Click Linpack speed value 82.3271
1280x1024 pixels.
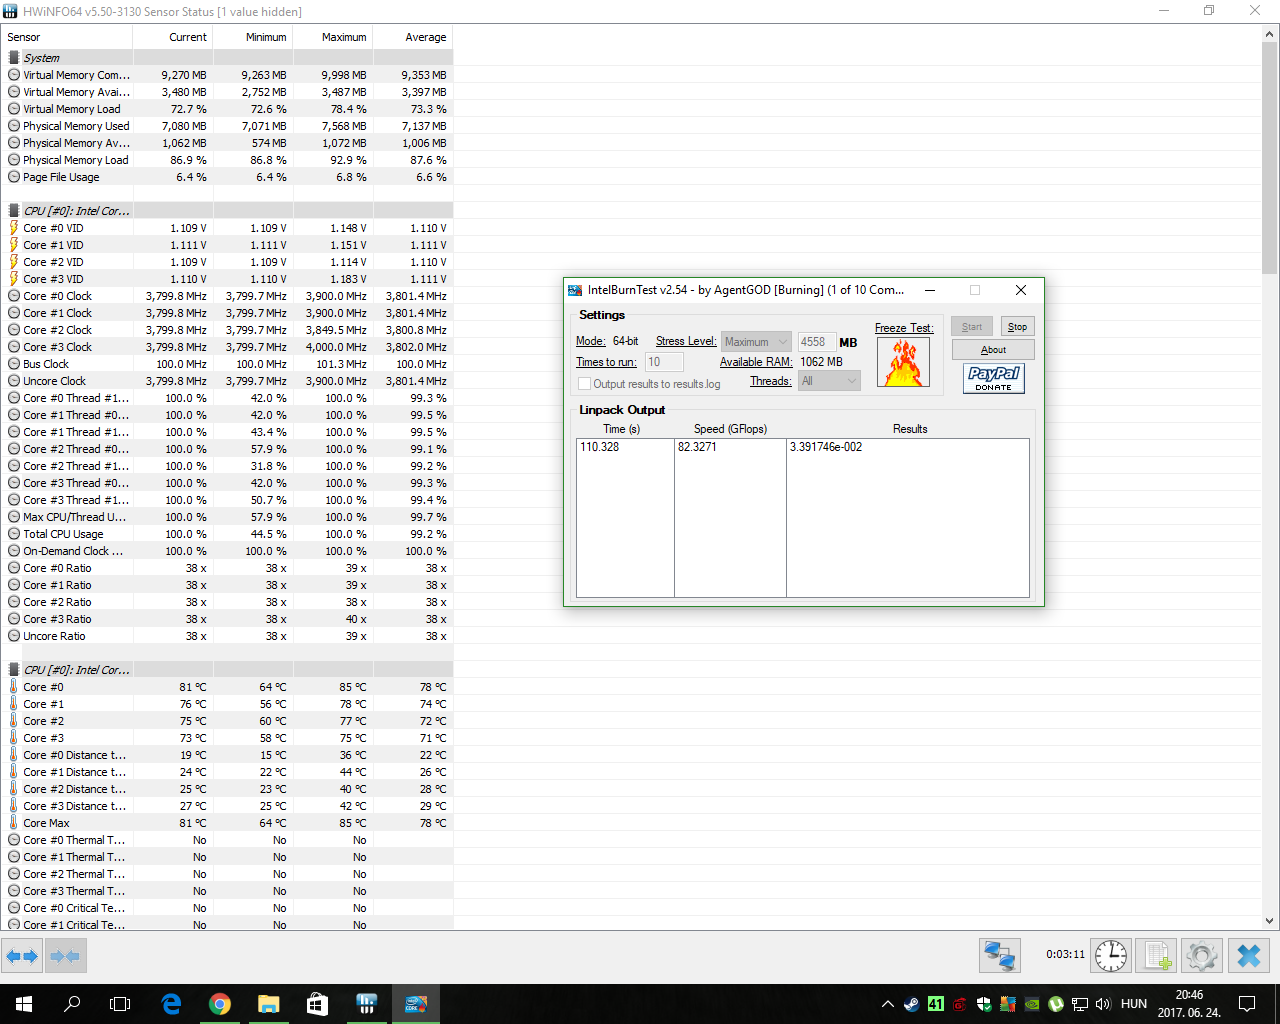pyautogui.click(x=697, y=447)
